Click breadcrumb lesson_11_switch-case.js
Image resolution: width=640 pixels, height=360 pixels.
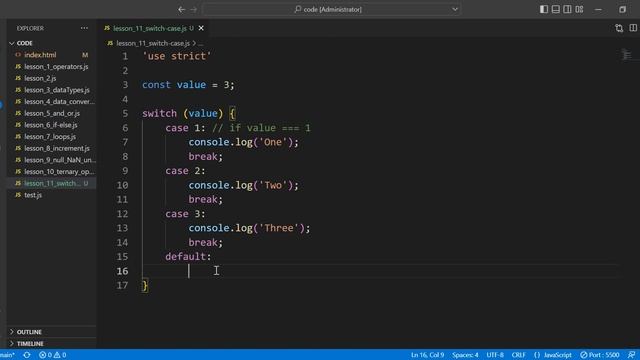(x=153, y=43)
